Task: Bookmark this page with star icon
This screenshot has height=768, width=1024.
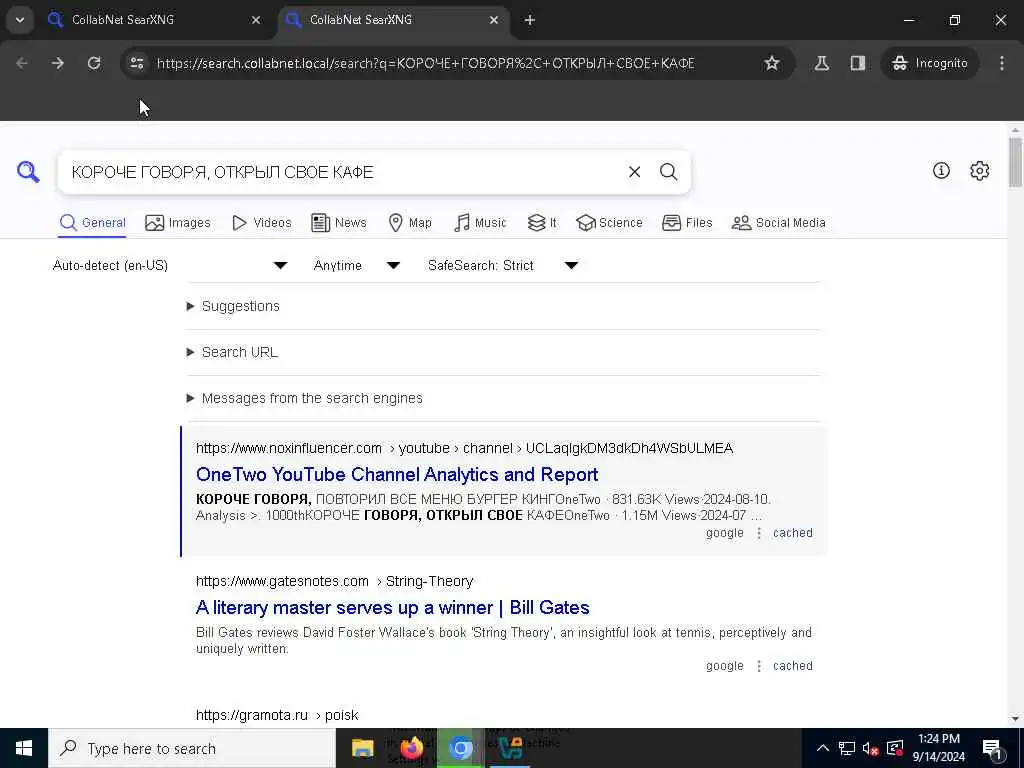Action: point(772,63)
